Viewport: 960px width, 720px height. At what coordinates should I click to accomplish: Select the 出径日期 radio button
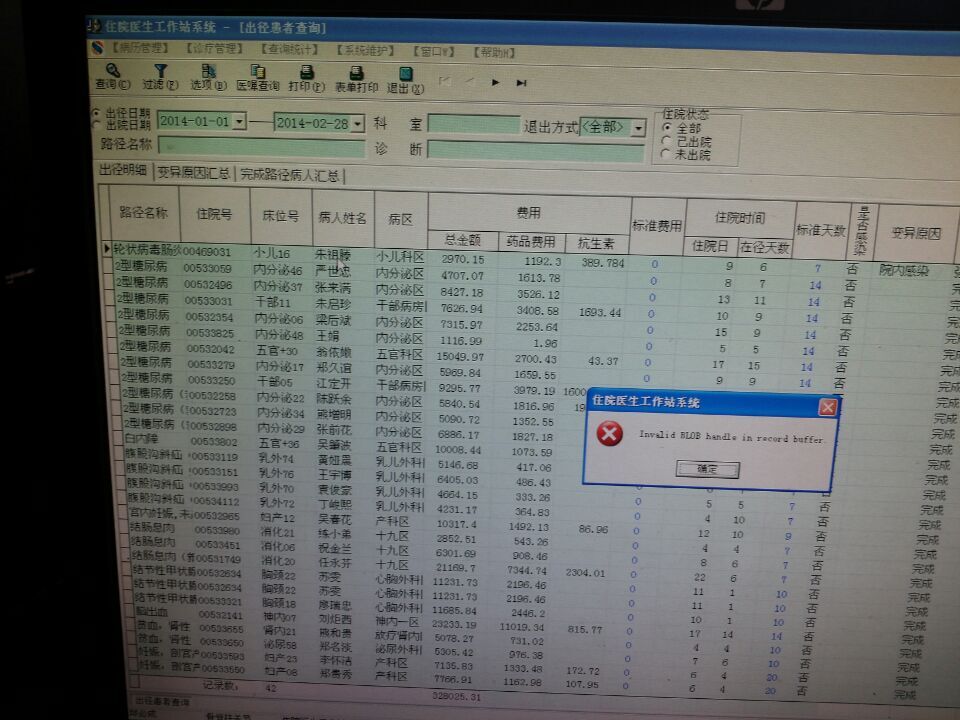96,113
